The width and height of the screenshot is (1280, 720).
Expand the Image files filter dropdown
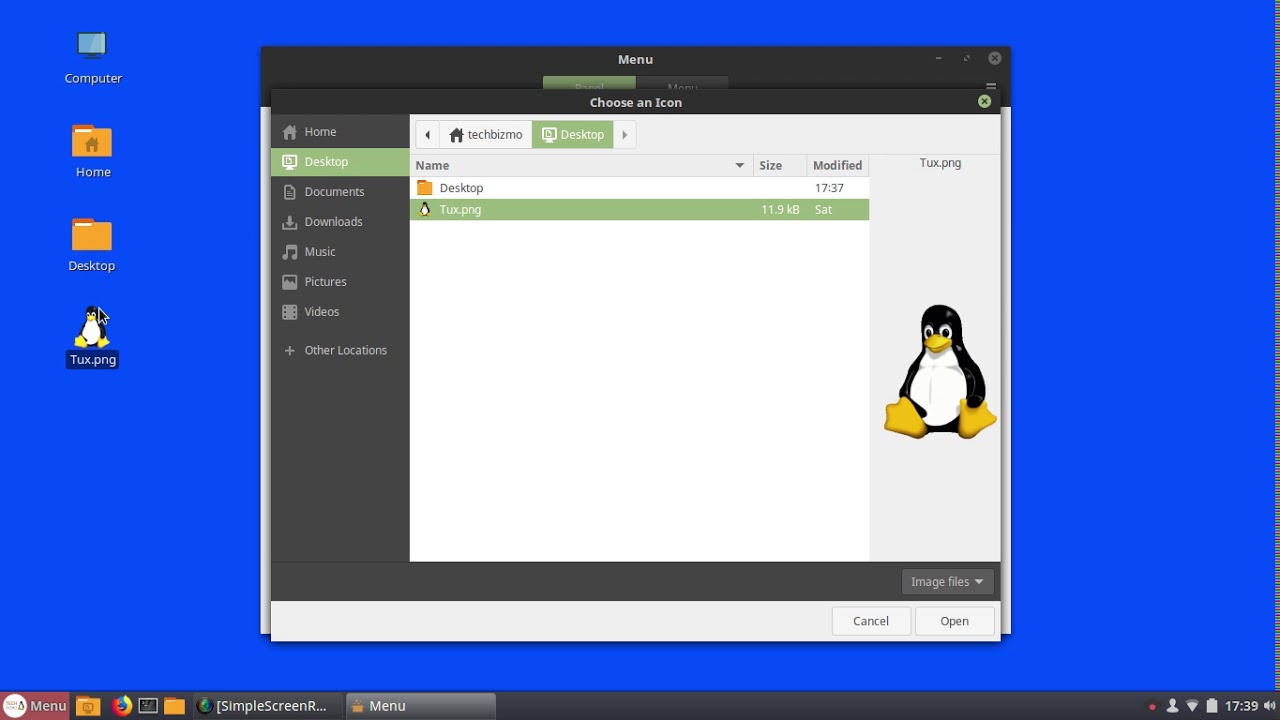946,581
